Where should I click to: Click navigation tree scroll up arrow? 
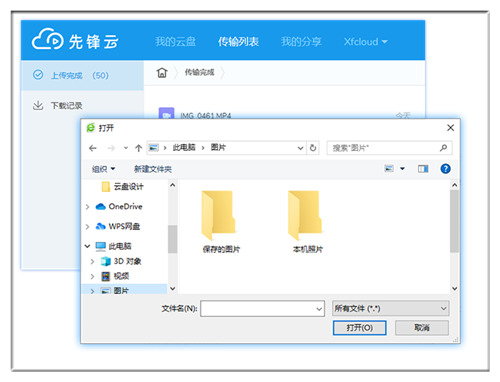coord(172,185)
